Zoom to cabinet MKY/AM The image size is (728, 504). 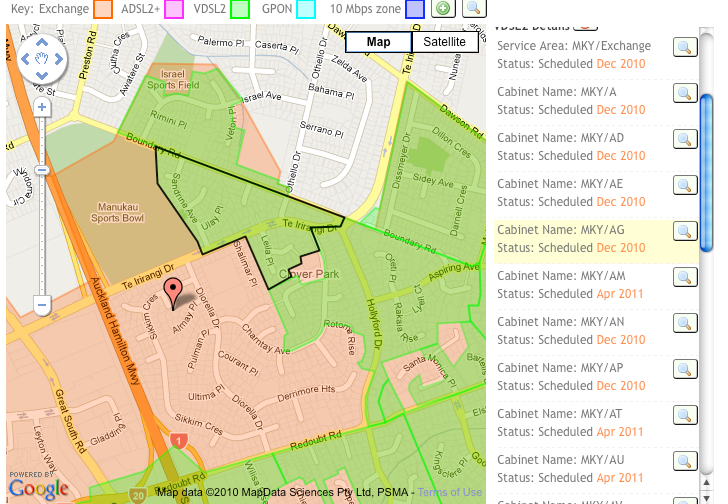[685, 277]
